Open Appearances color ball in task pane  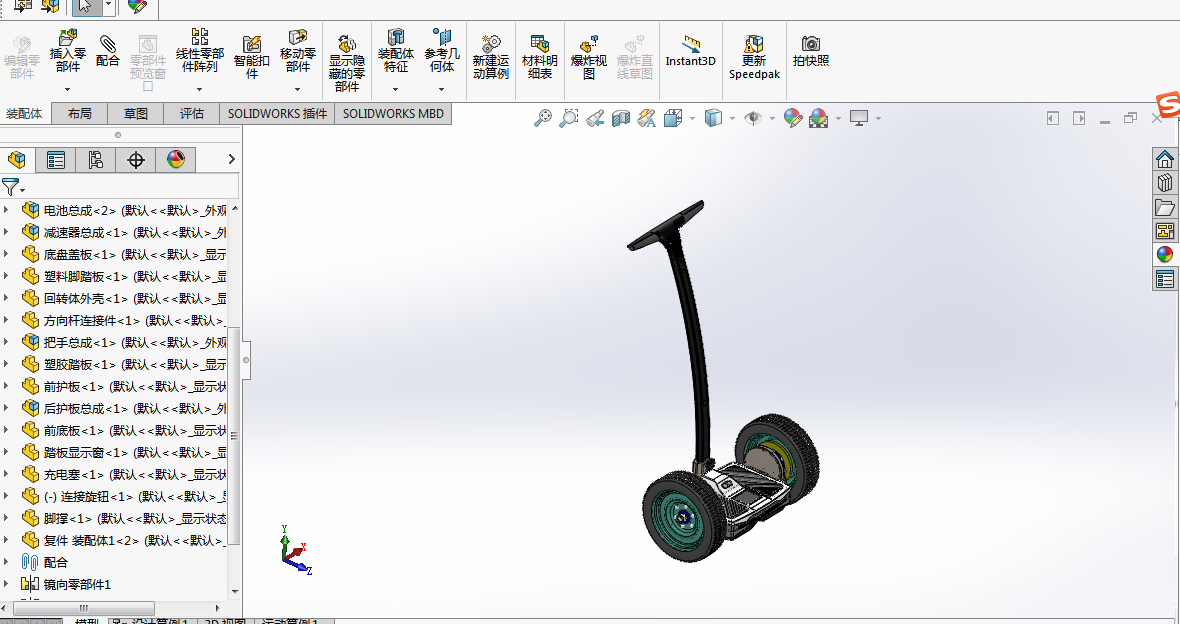(x=1165, y=255)
